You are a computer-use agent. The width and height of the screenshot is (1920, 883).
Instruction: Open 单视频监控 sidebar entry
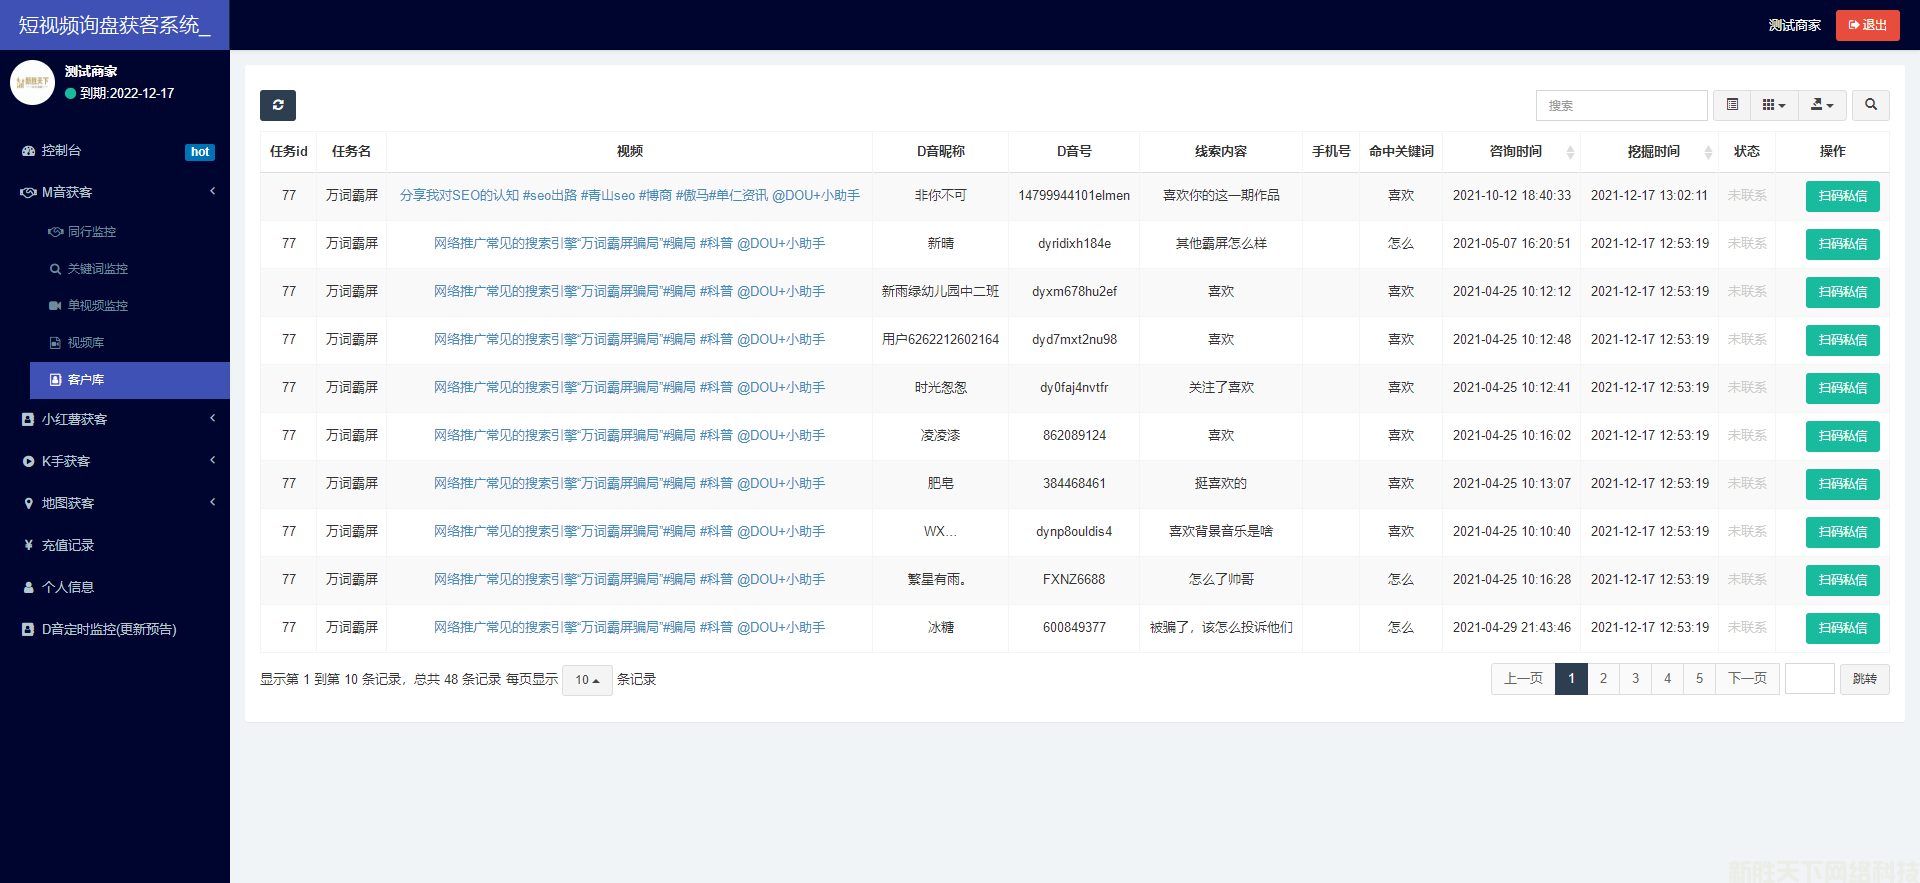(98, 306)
